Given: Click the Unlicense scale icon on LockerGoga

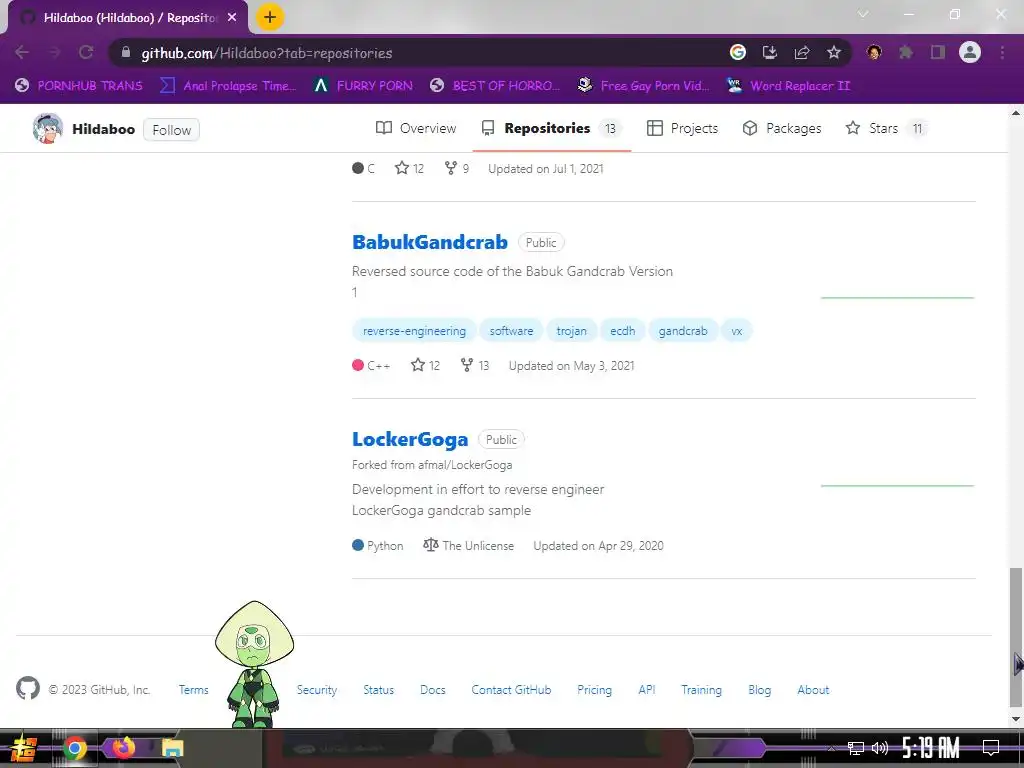Looking at the screenshot, I should tap(430, 545).
